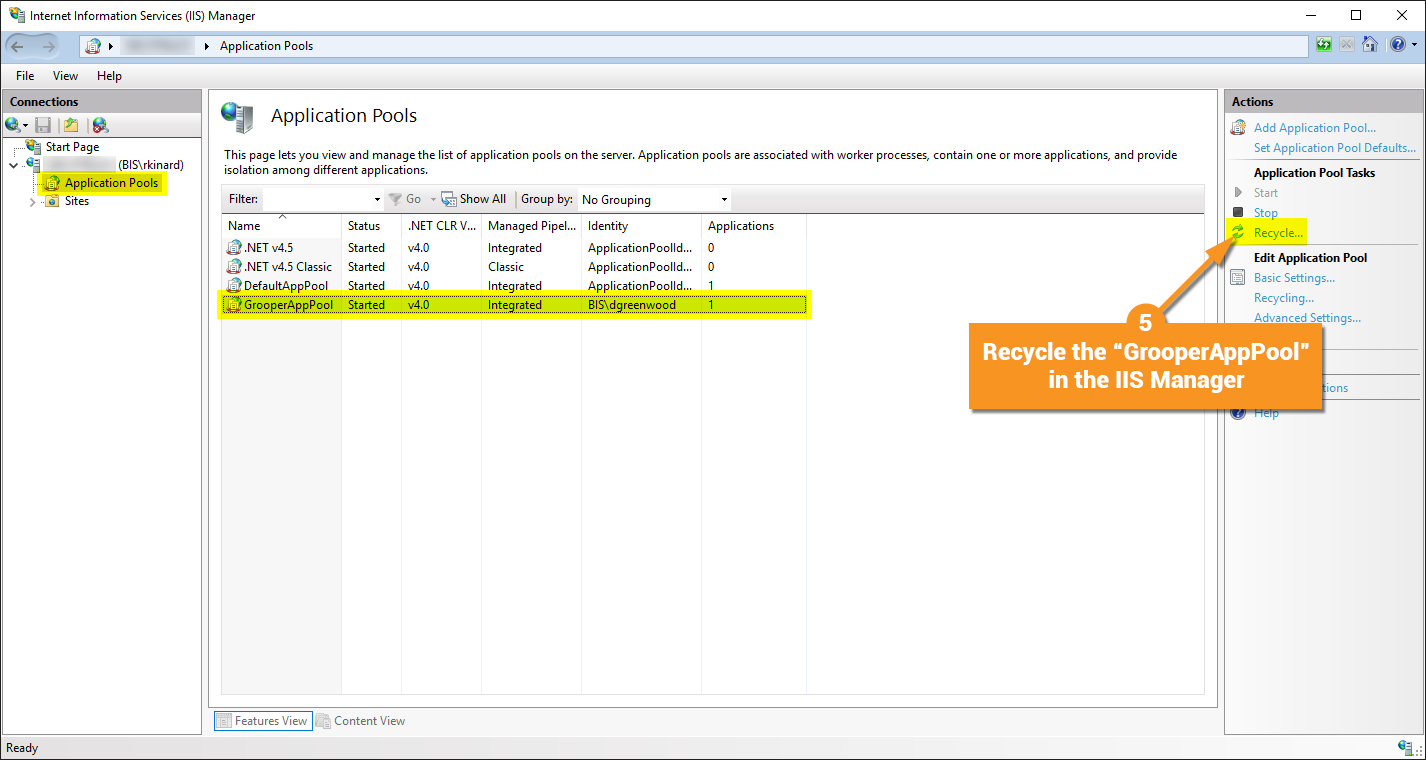The image size is (1426, 760).
Task: Open the dropdown arrow beside the Help icon
Action: pyautogui.click(x=1412, y=46)
